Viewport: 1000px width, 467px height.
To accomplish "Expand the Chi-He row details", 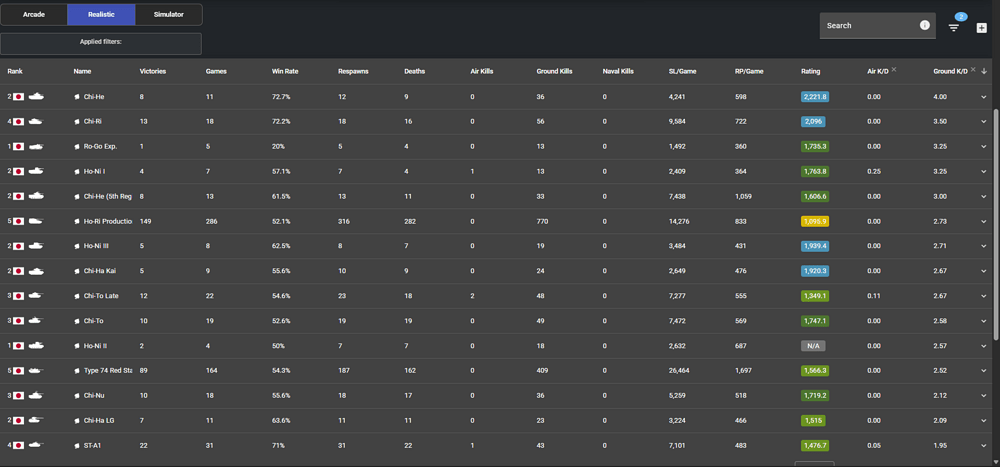I will 983,97.
